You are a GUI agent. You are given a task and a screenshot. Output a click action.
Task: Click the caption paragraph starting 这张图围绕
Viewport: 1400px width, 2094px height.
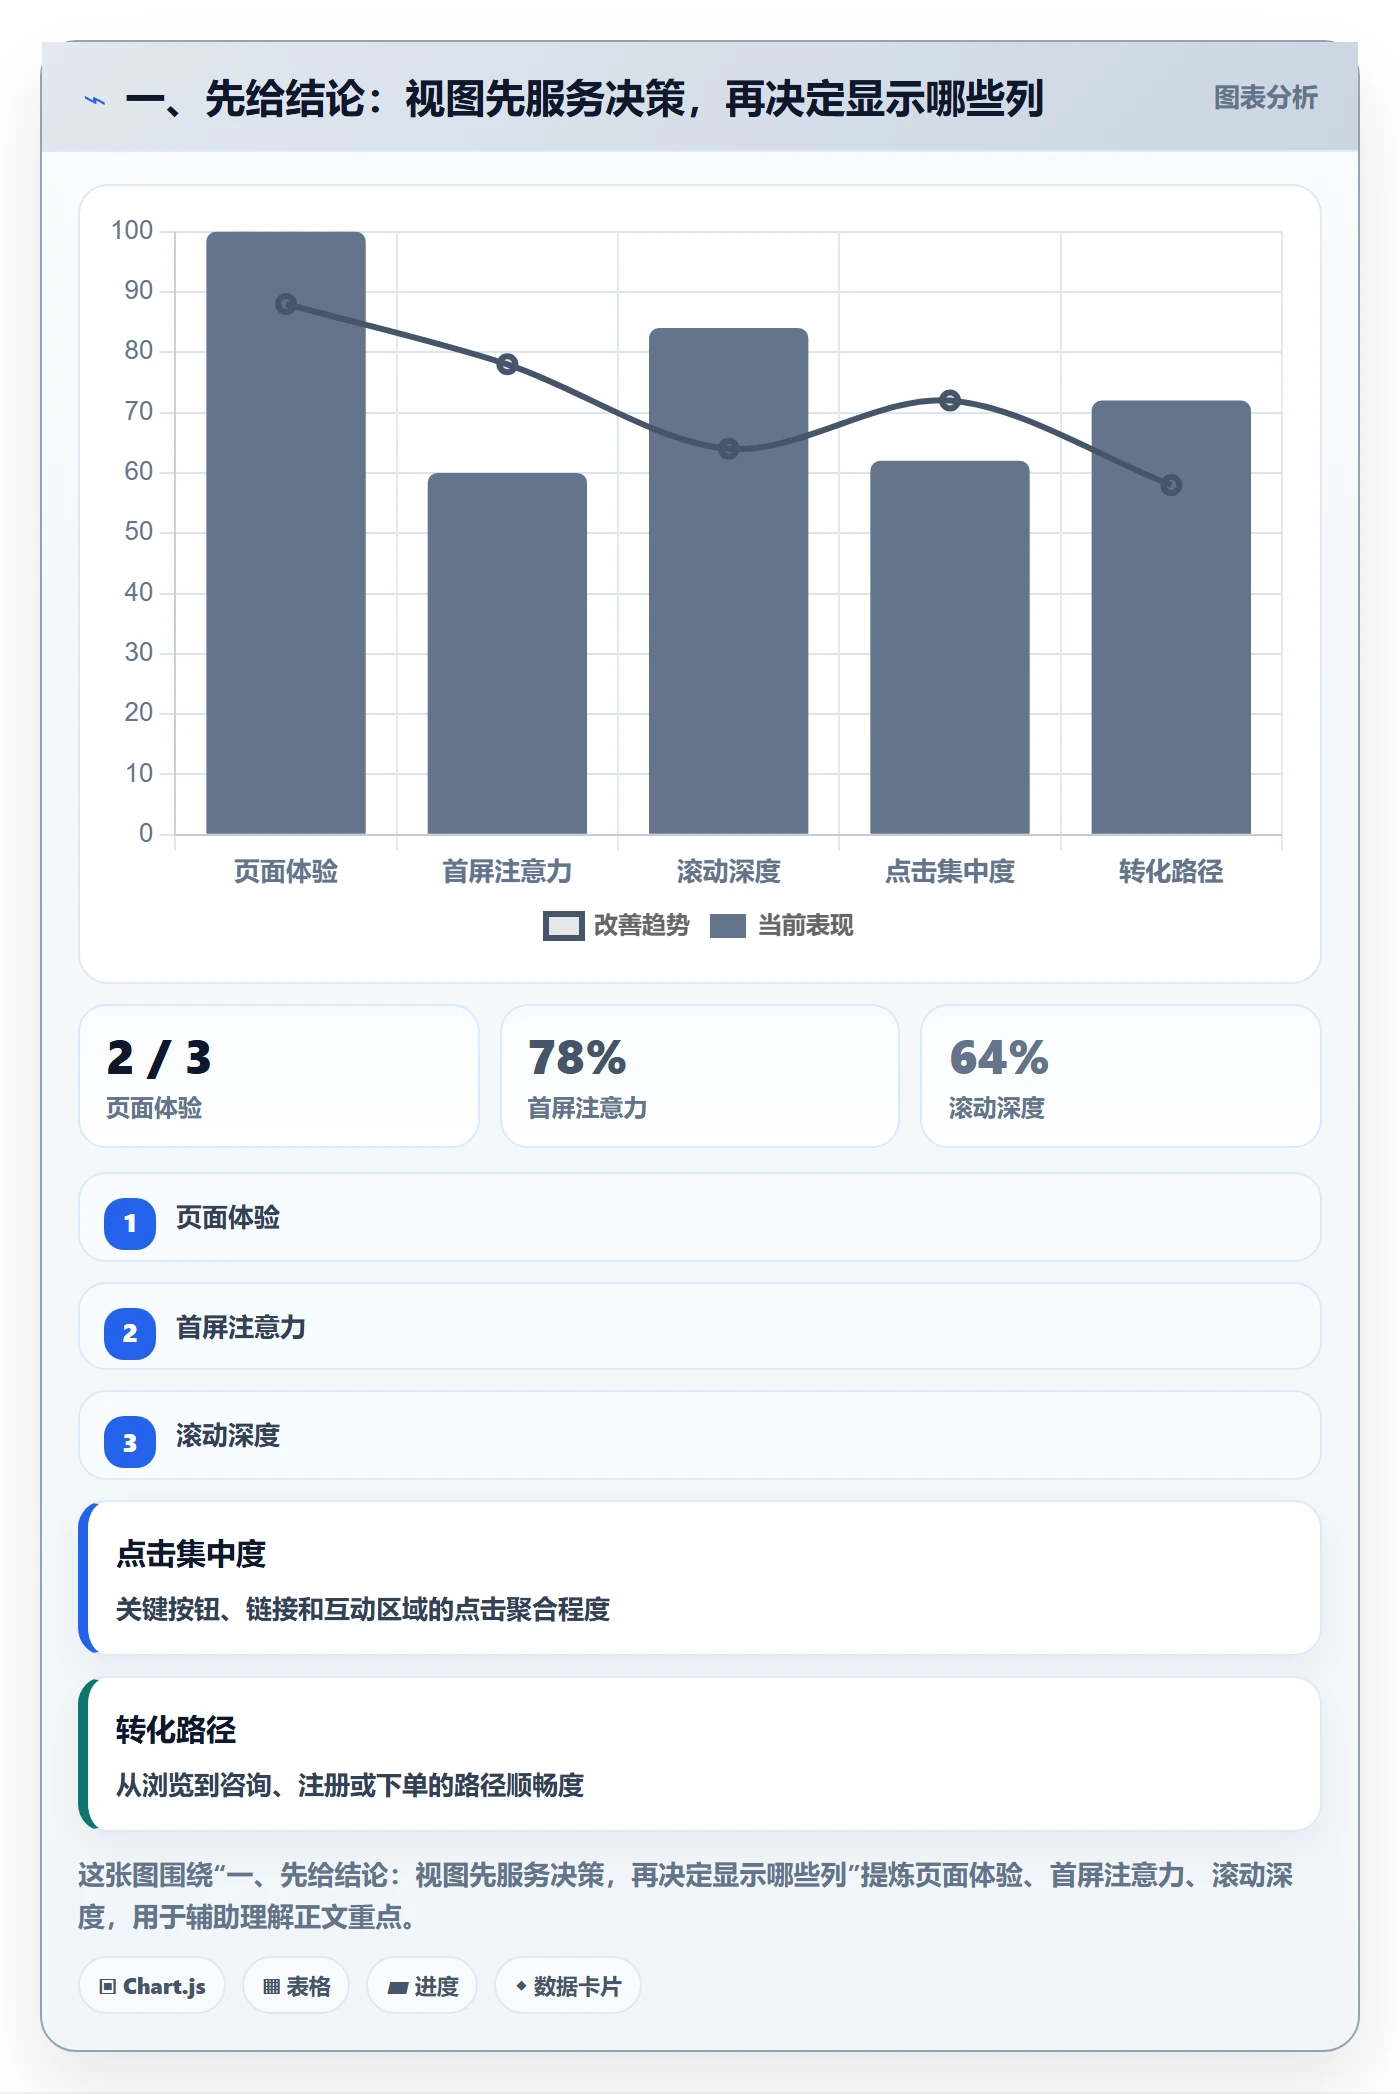(686, 1896)
